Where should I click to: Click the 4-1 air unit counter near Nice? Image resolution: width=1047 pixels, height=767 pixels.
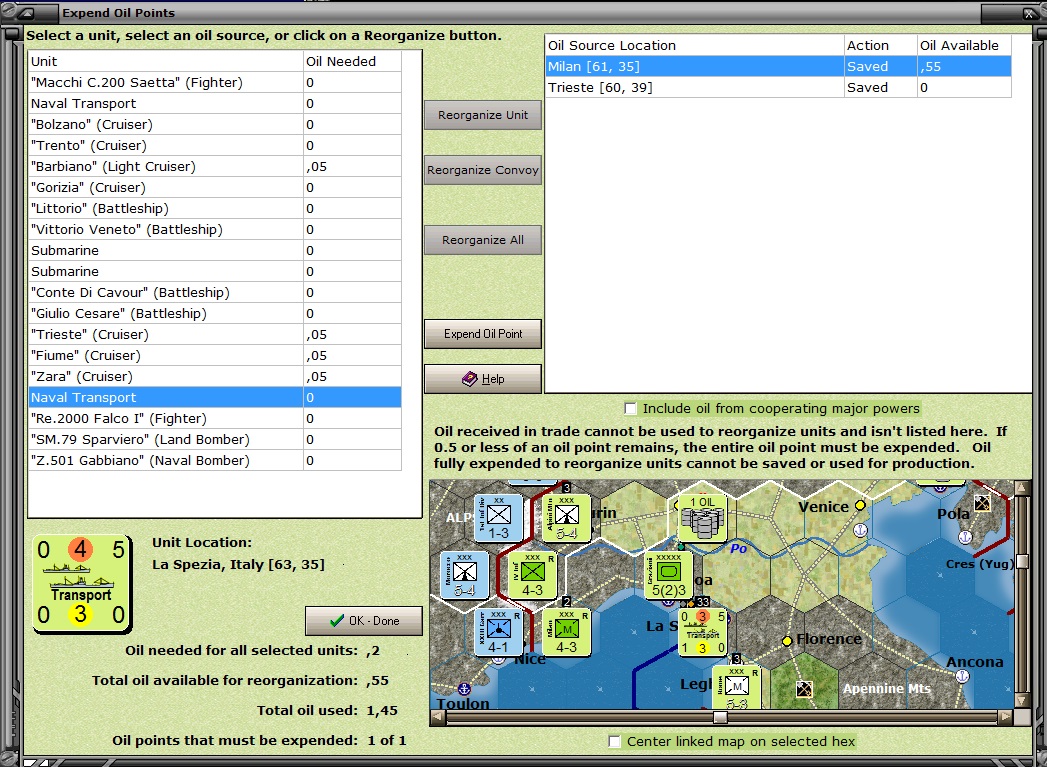coord(498,632)
